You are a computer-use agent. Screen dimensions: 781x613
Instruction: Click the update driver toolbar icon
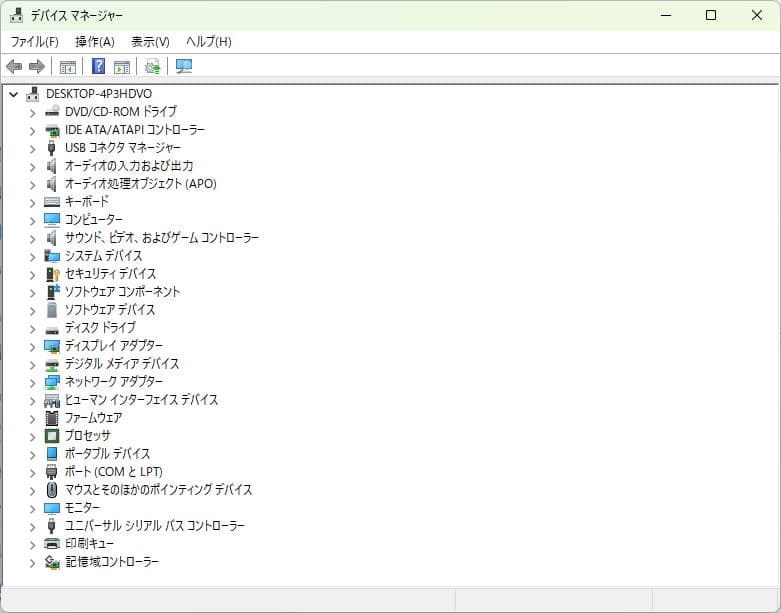point(152,66)
